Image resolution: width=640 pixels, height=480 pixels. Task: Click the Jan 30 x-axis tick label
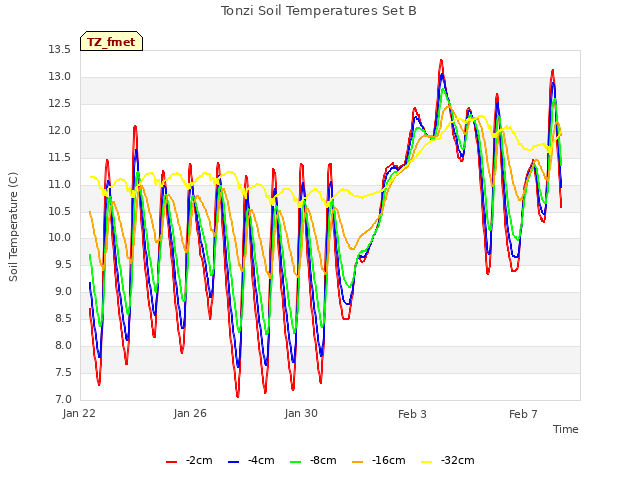301,413
